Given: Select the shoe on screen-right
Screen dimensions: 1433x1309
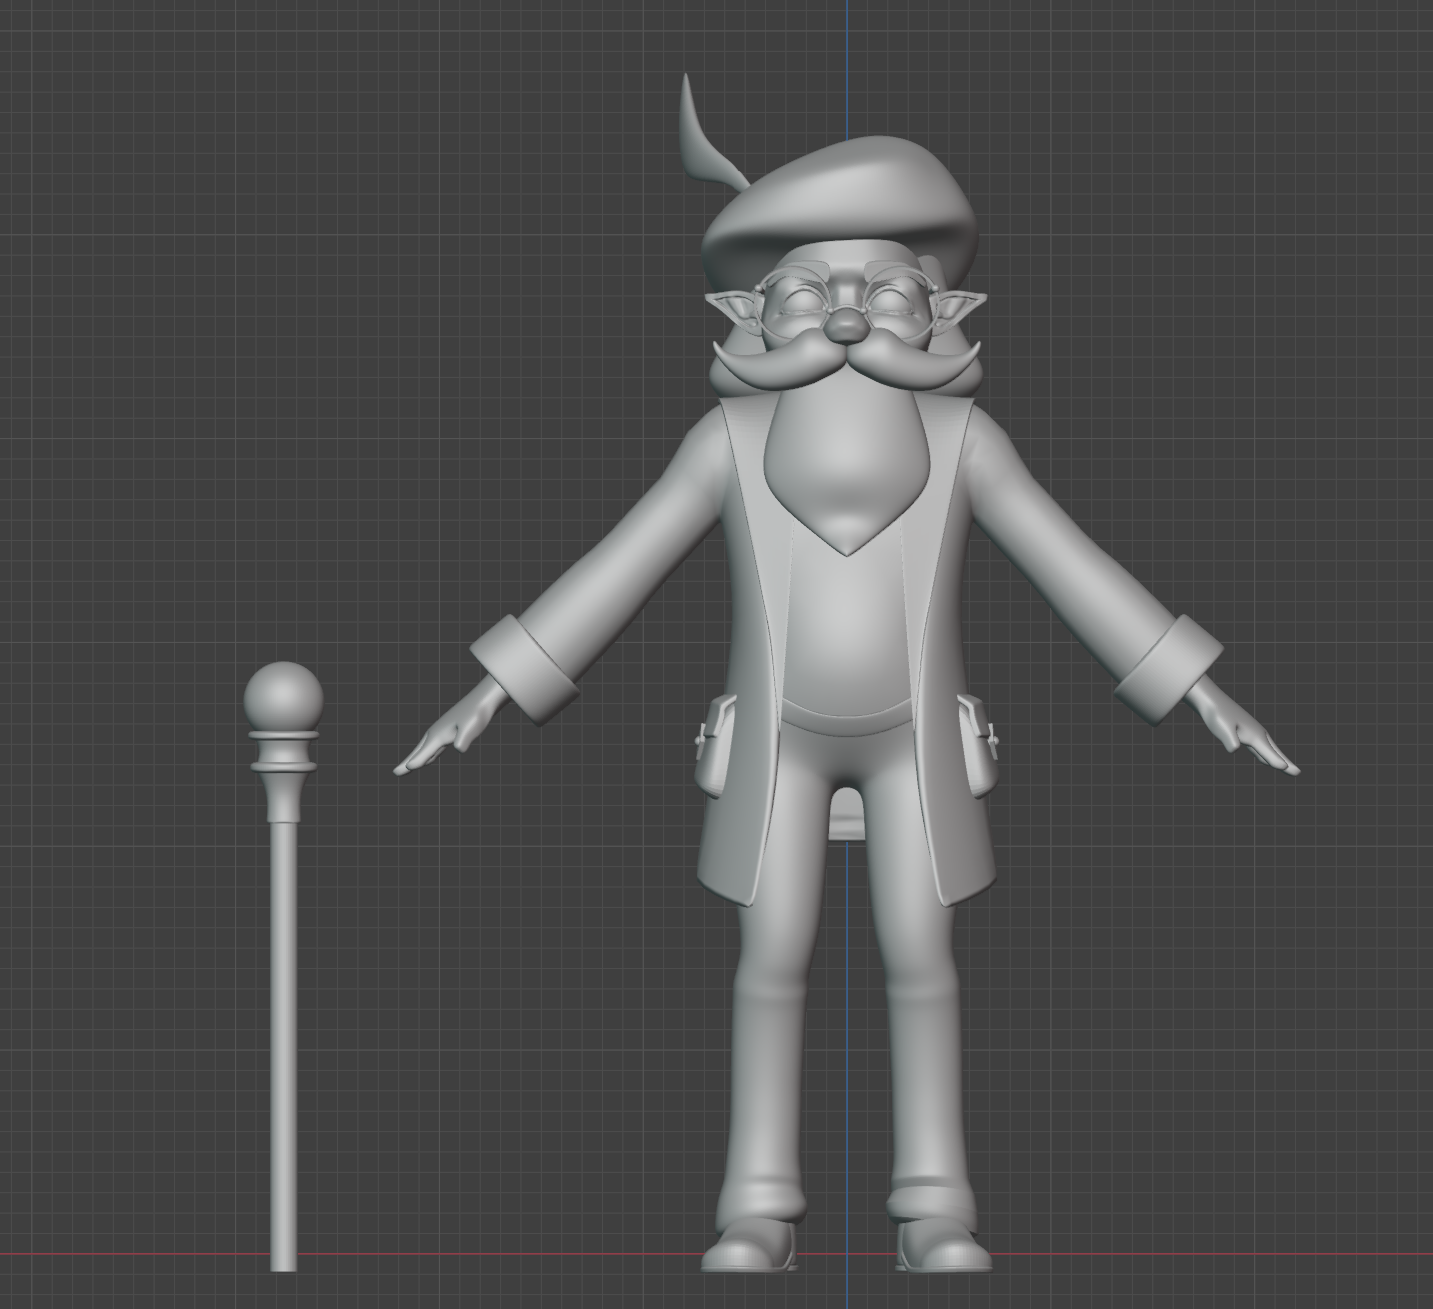Looking at the screenshot, I should click(x=940, y=1246).
